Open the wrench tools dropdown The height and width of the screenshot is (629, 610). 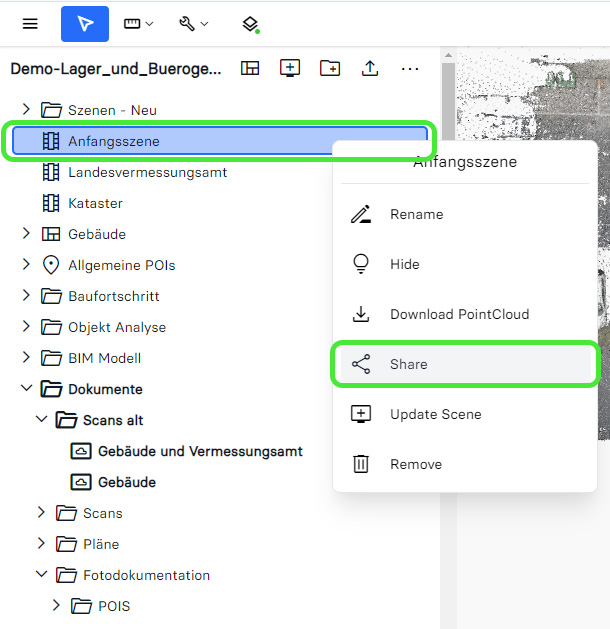(x=193, y=24)
